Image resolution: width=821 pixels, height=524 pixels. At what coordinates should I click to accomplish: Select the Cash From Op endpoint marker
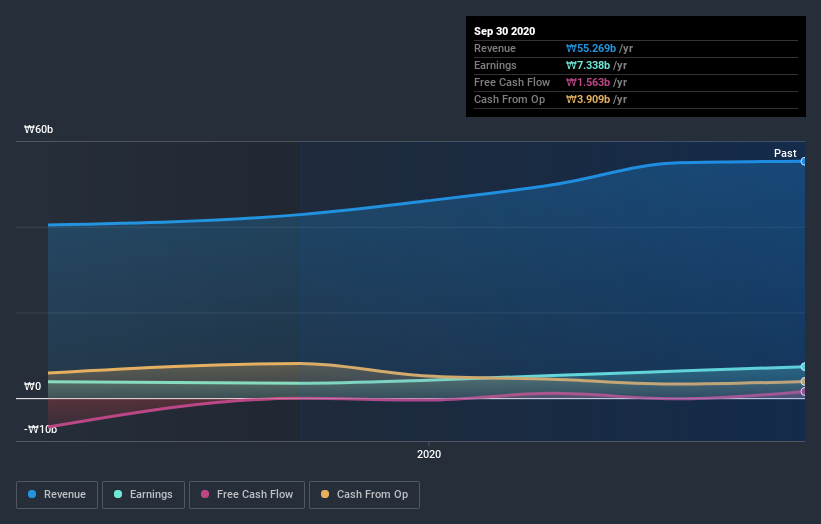(803, 381)
